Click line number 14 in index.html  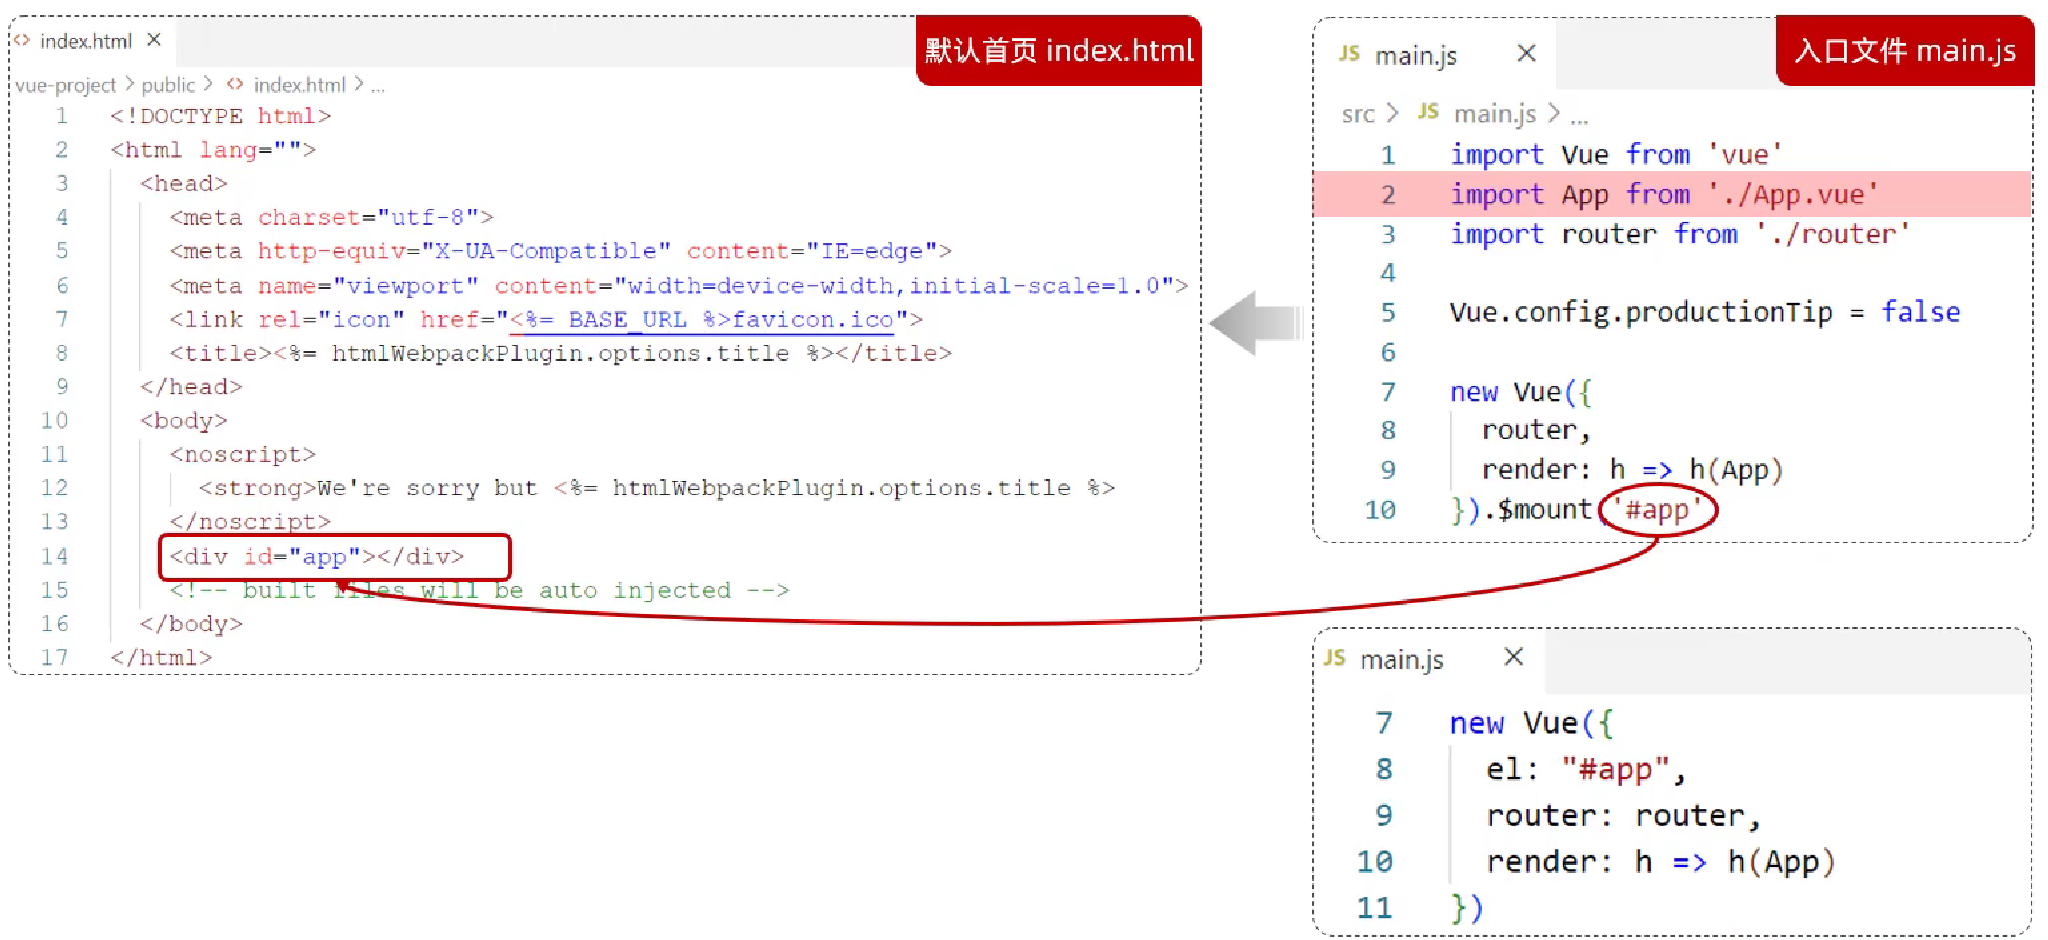(55, 556)
